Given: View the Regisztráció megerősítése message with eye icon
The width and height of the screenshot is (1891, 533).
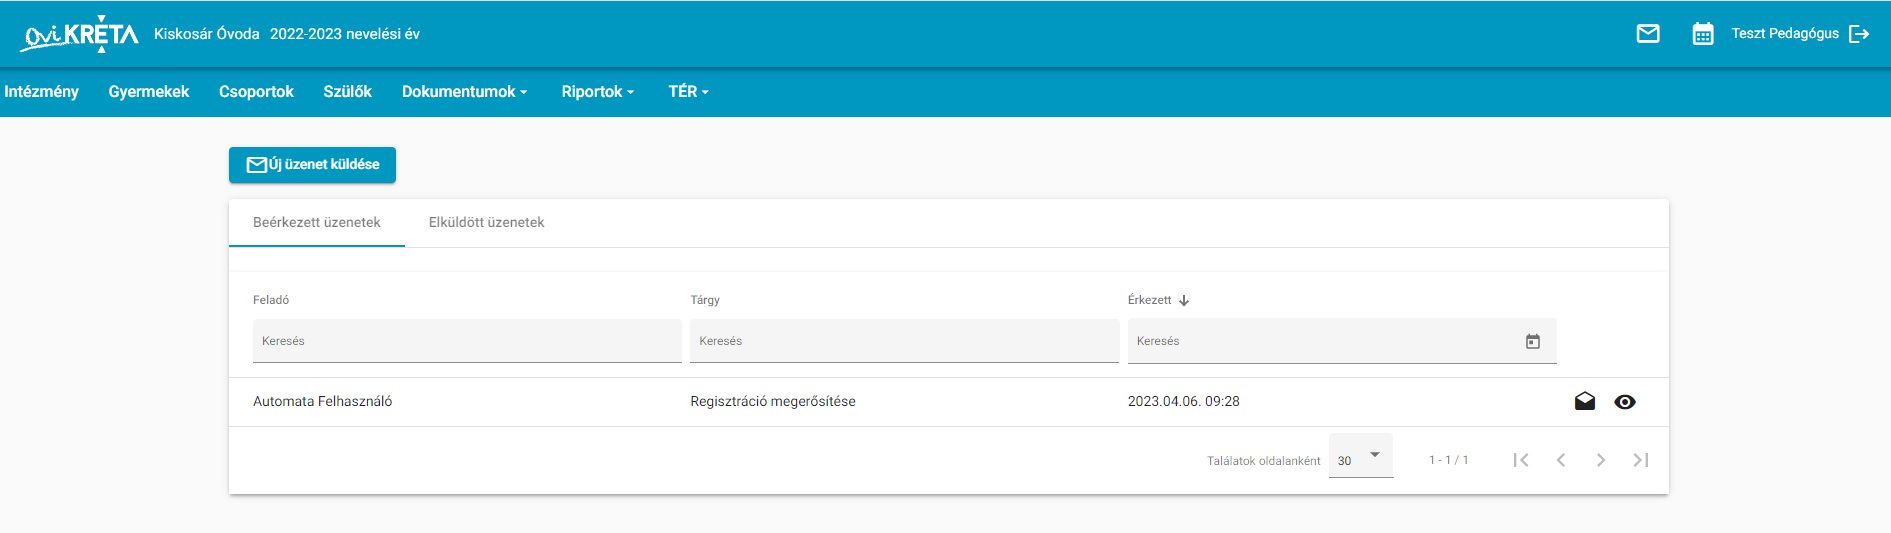Looking at the screenshot, I should [1625, 402].
